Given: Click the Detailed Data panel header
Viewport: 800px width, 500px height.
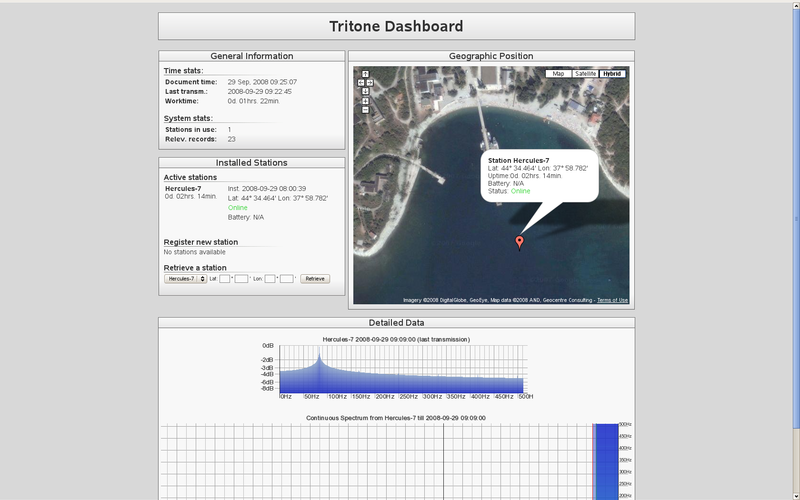Looking at the screenshot, I should tap(396, 322).
